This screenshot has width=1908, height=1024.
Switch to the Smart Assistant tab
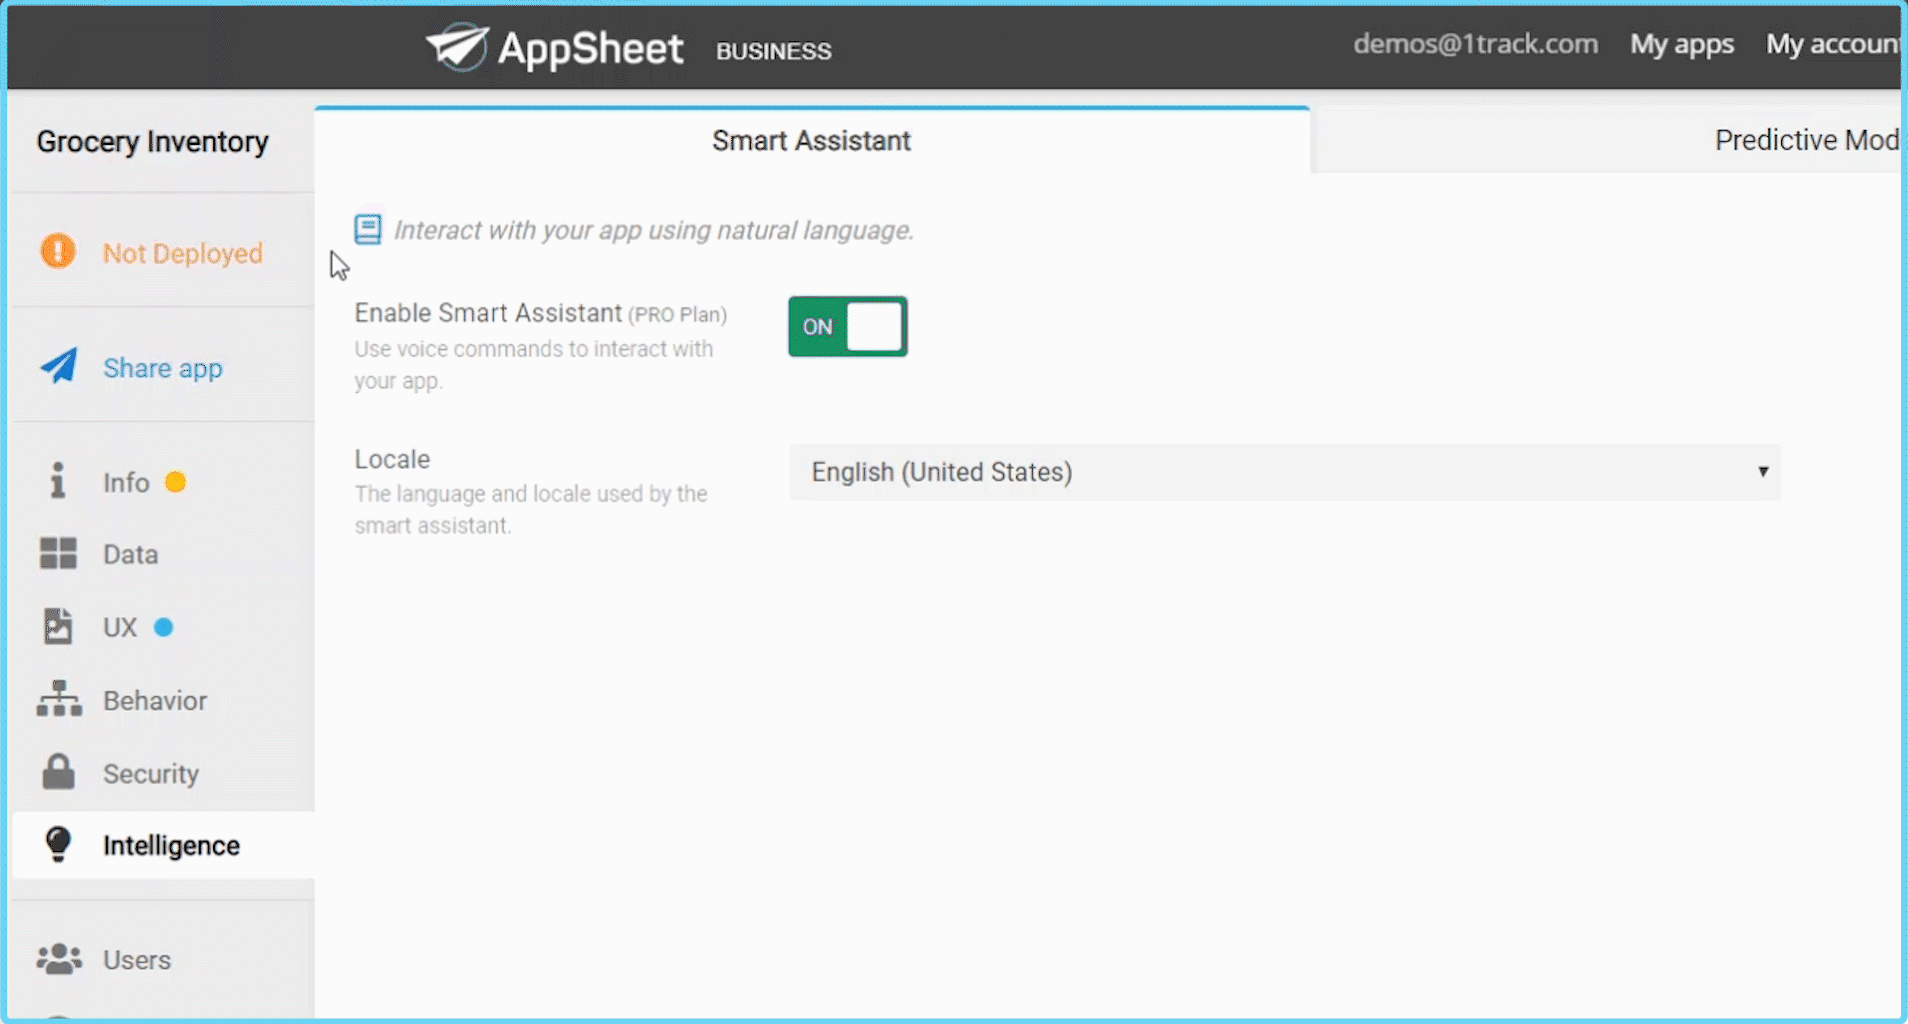click(812, 141)
